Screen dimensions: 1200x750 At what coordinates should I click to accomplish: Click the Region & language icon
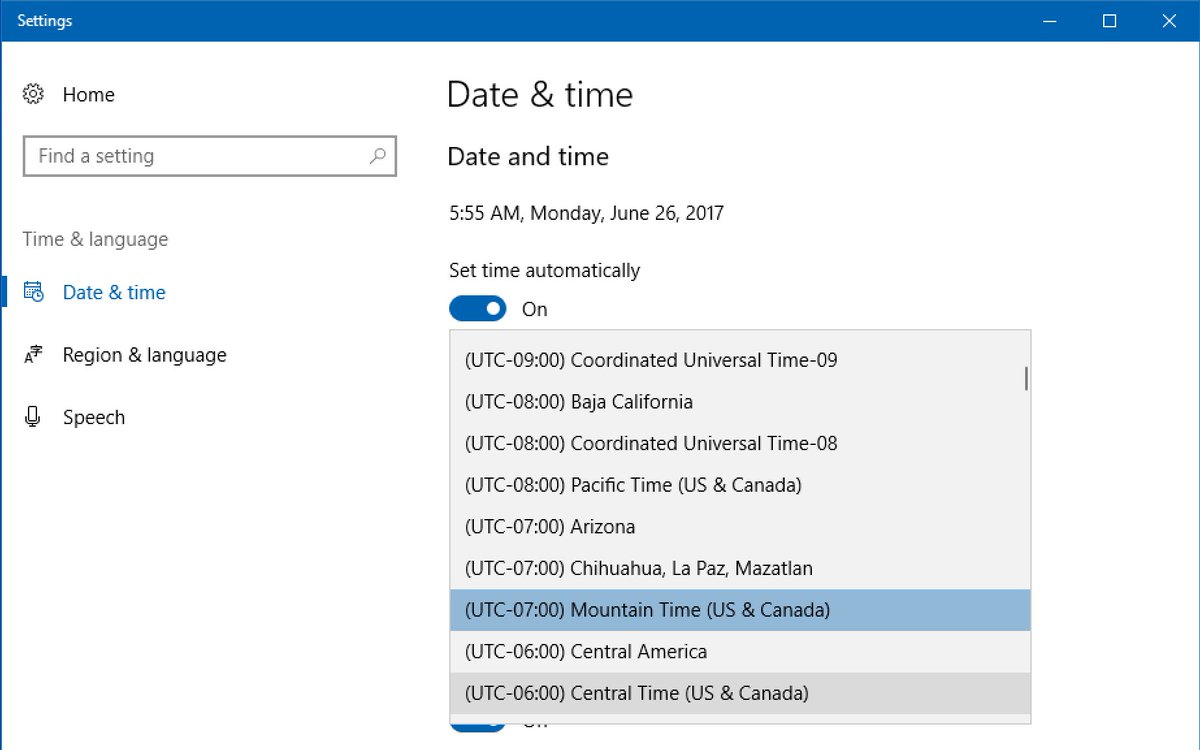(x=33, y=355)
